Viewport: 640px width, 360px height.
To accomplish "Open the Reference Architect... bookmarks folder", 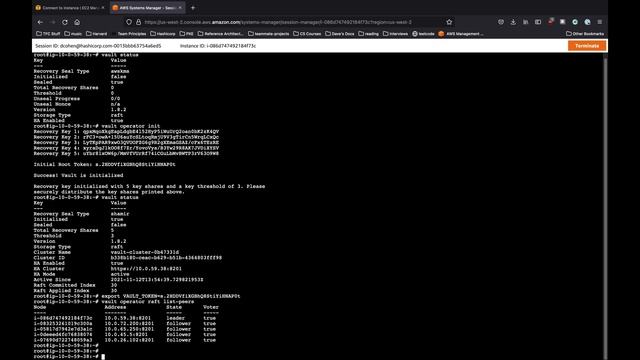I will 220,34.
